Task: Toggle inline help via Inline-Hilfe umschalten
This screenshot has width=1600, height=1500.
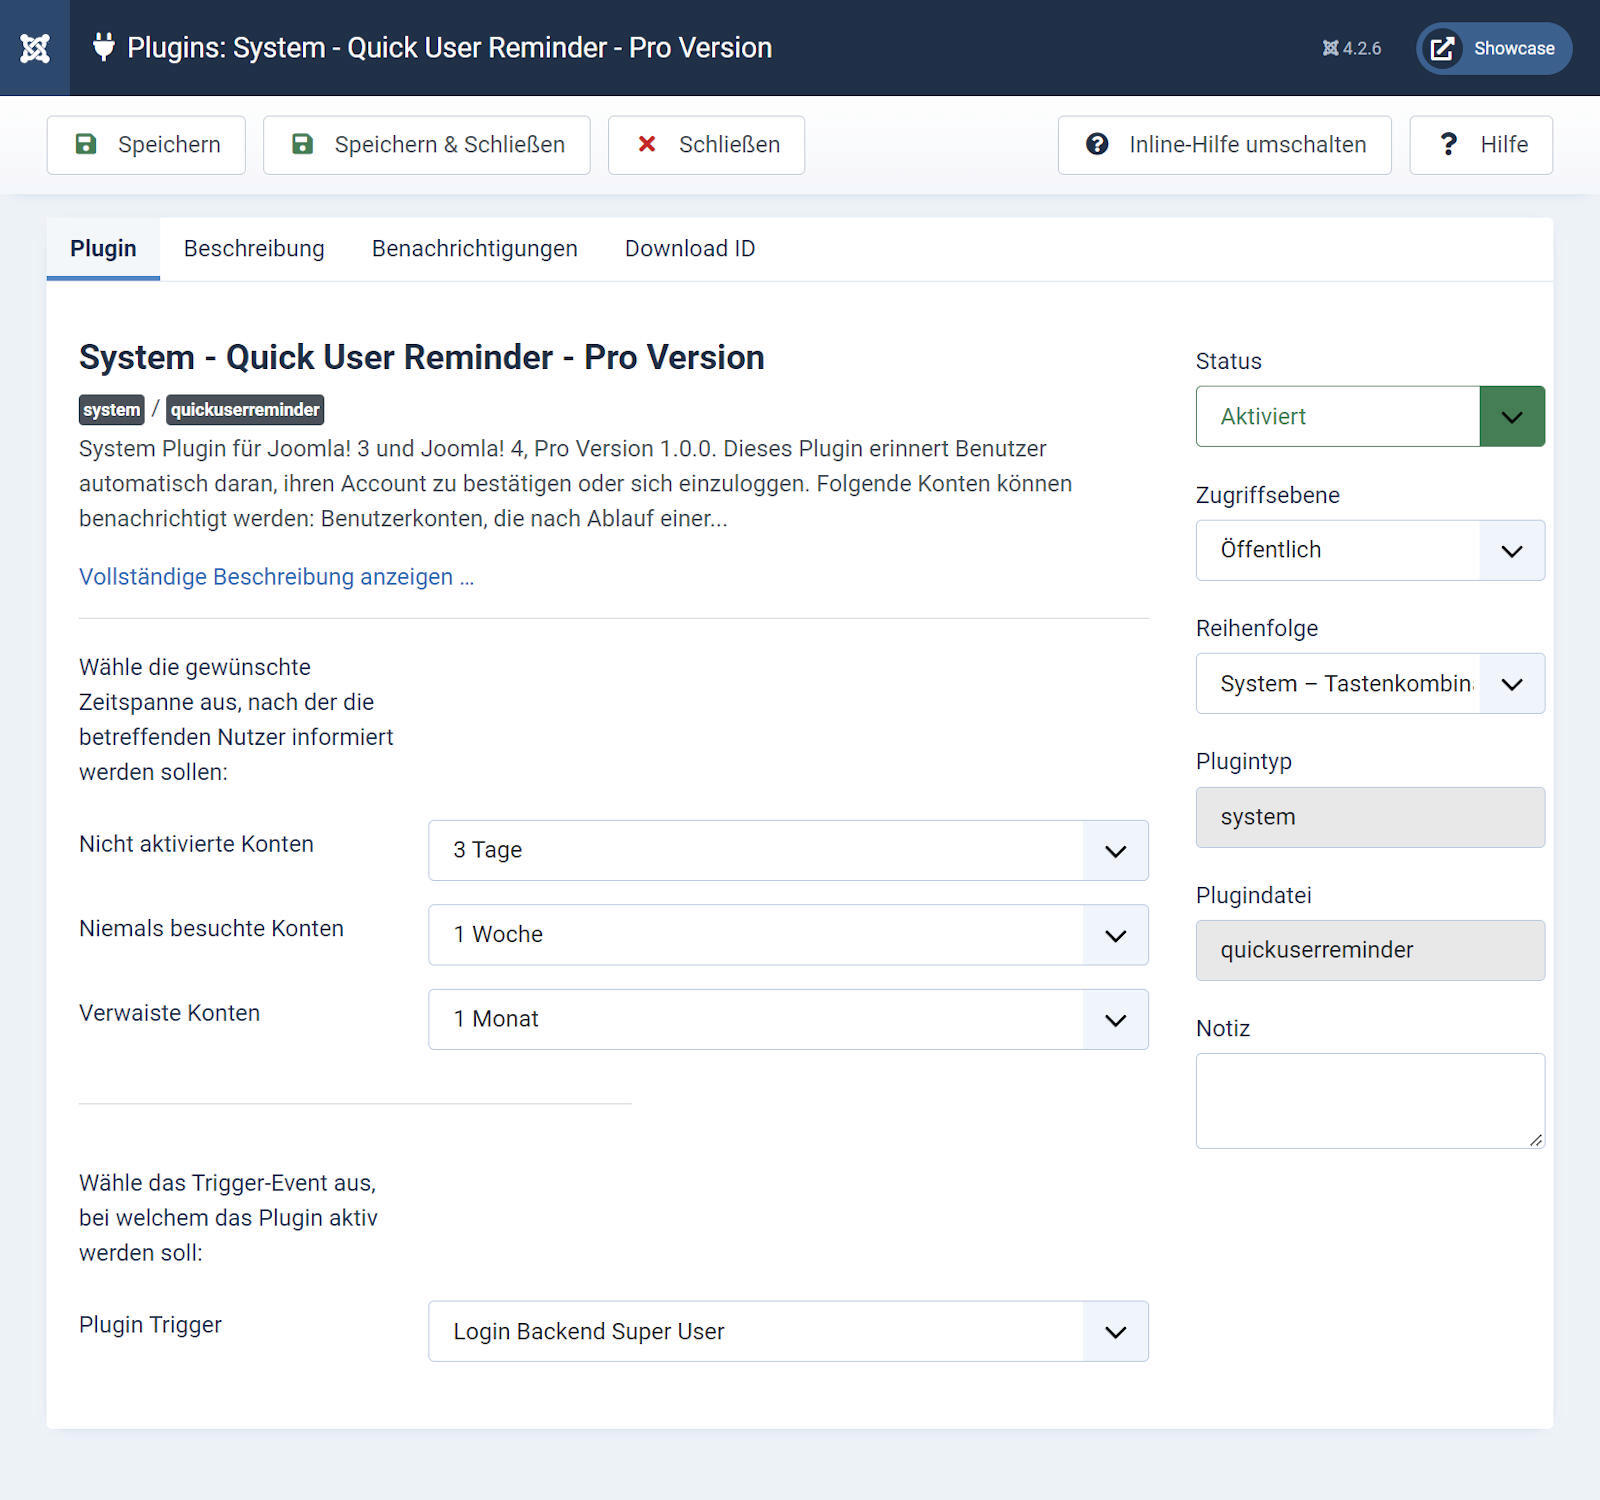Action: pos(1224,145)
